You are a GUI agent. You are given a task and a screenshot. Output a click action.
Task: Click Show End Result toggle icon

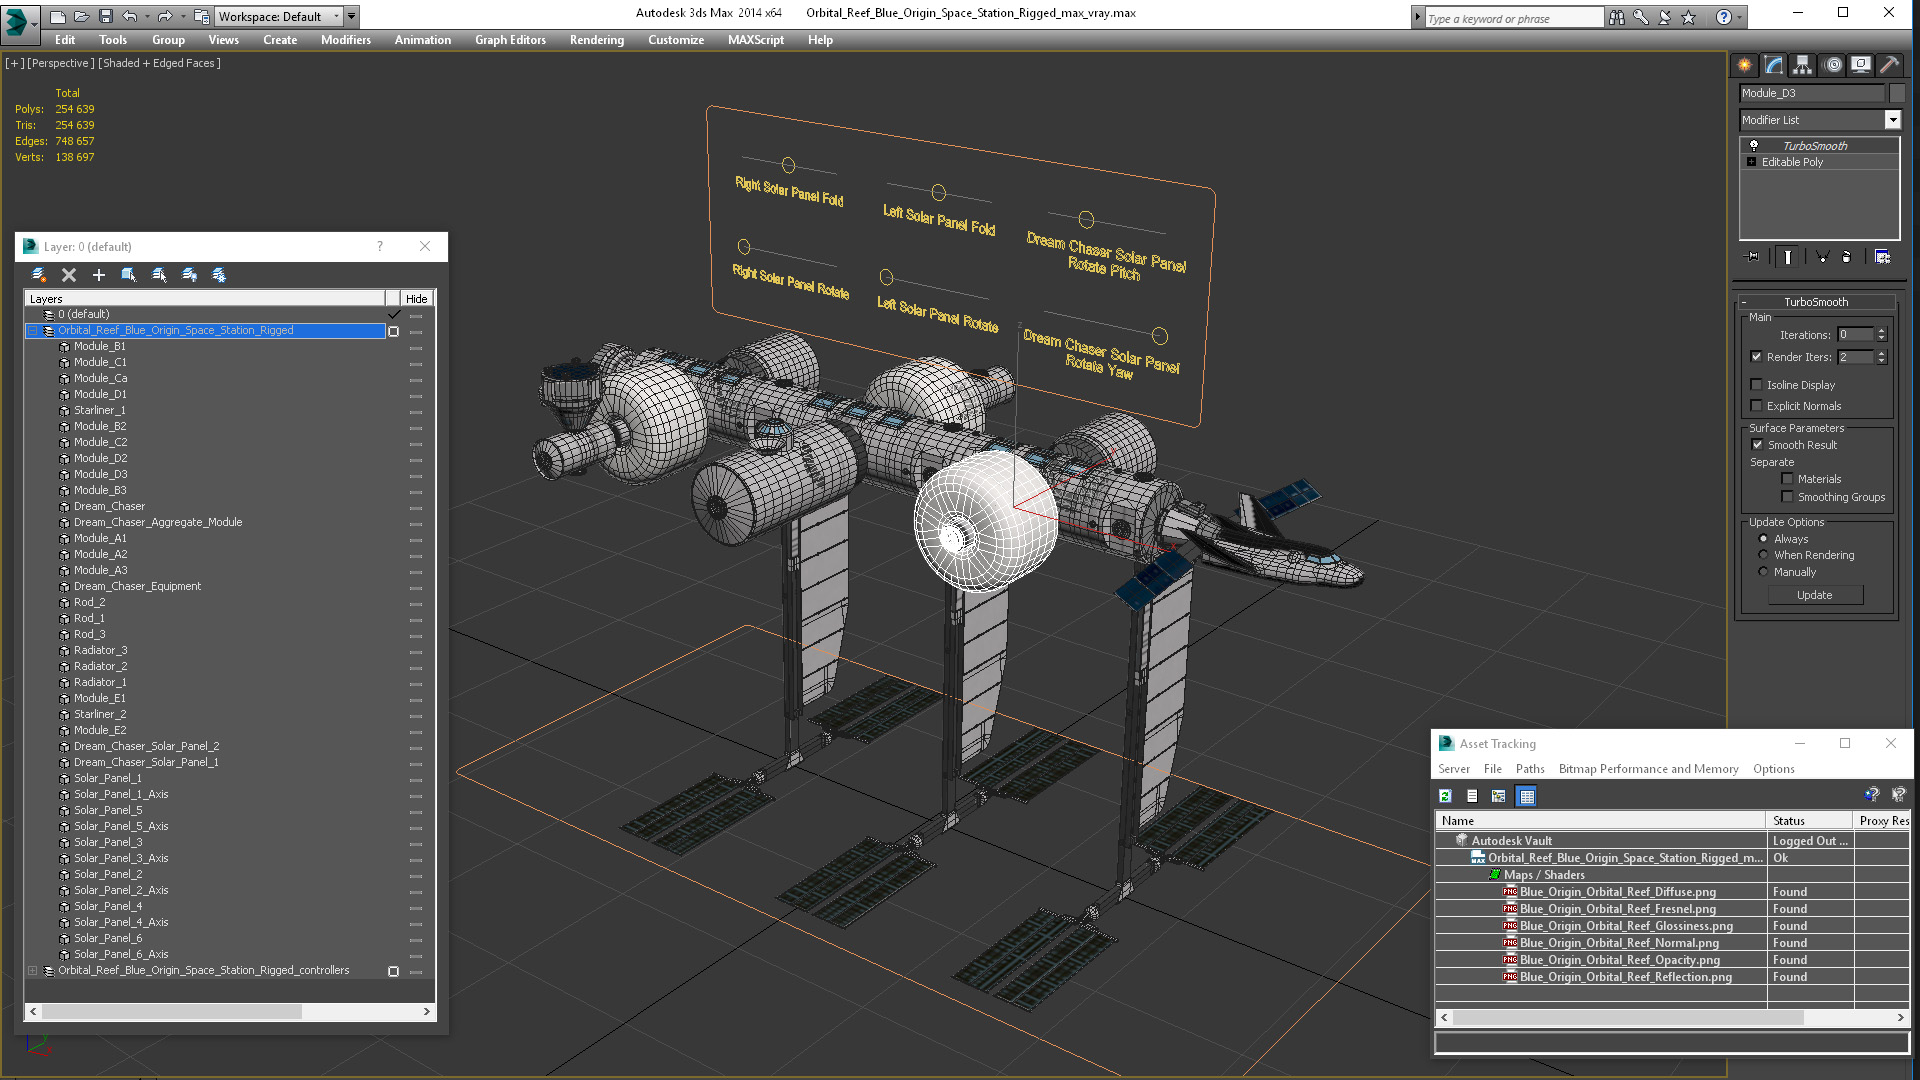1787,257
